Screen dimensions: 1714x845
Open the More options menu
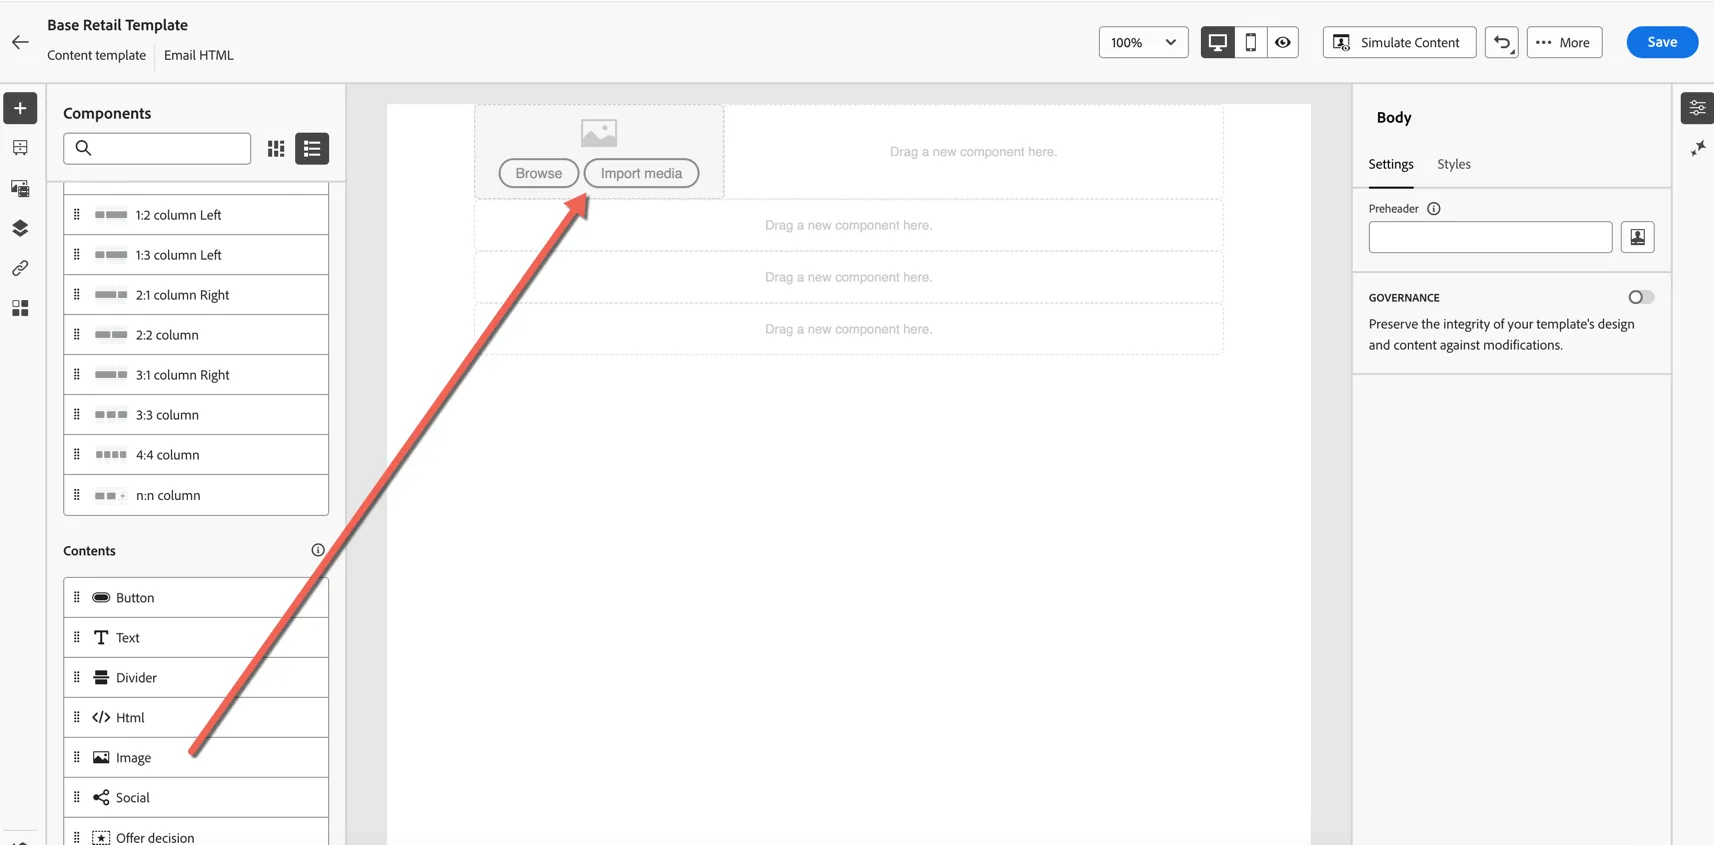1564,42
